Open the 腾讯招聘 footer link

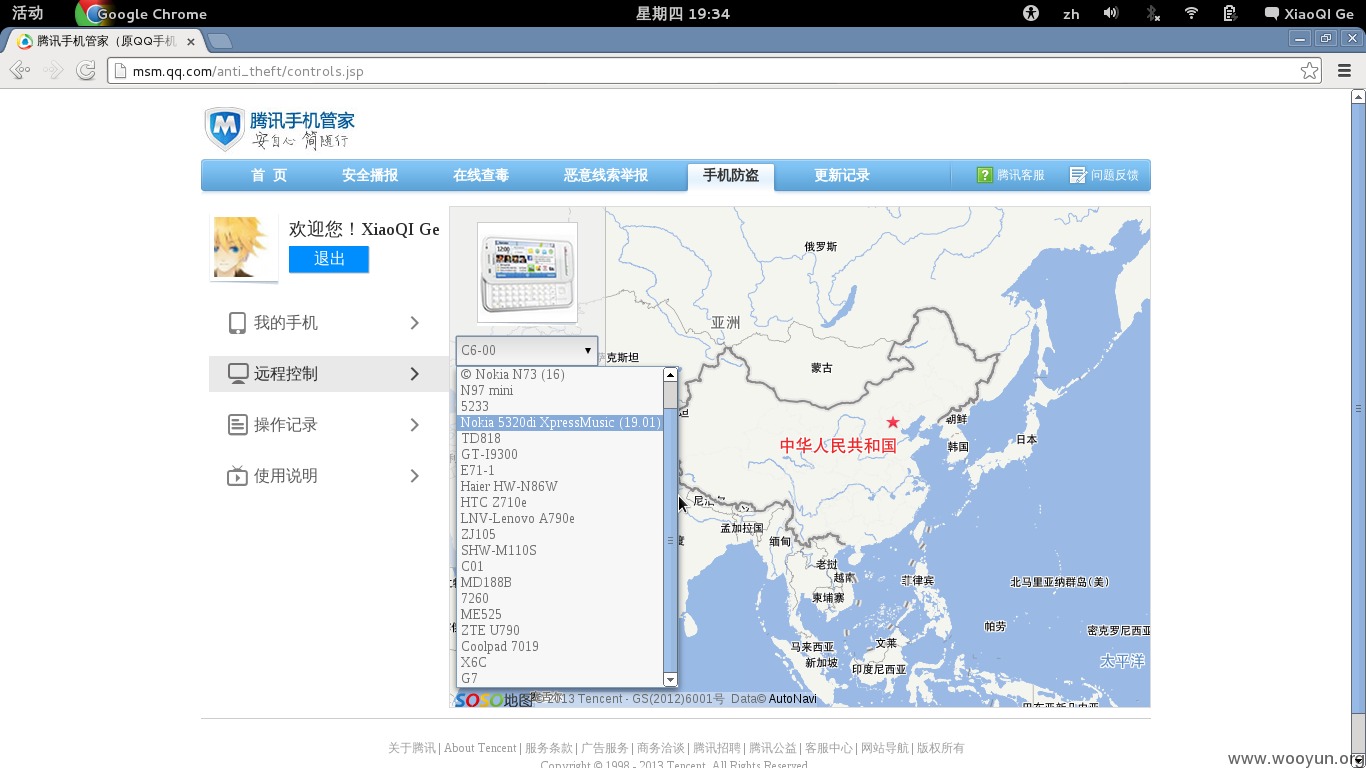[717, 748]
